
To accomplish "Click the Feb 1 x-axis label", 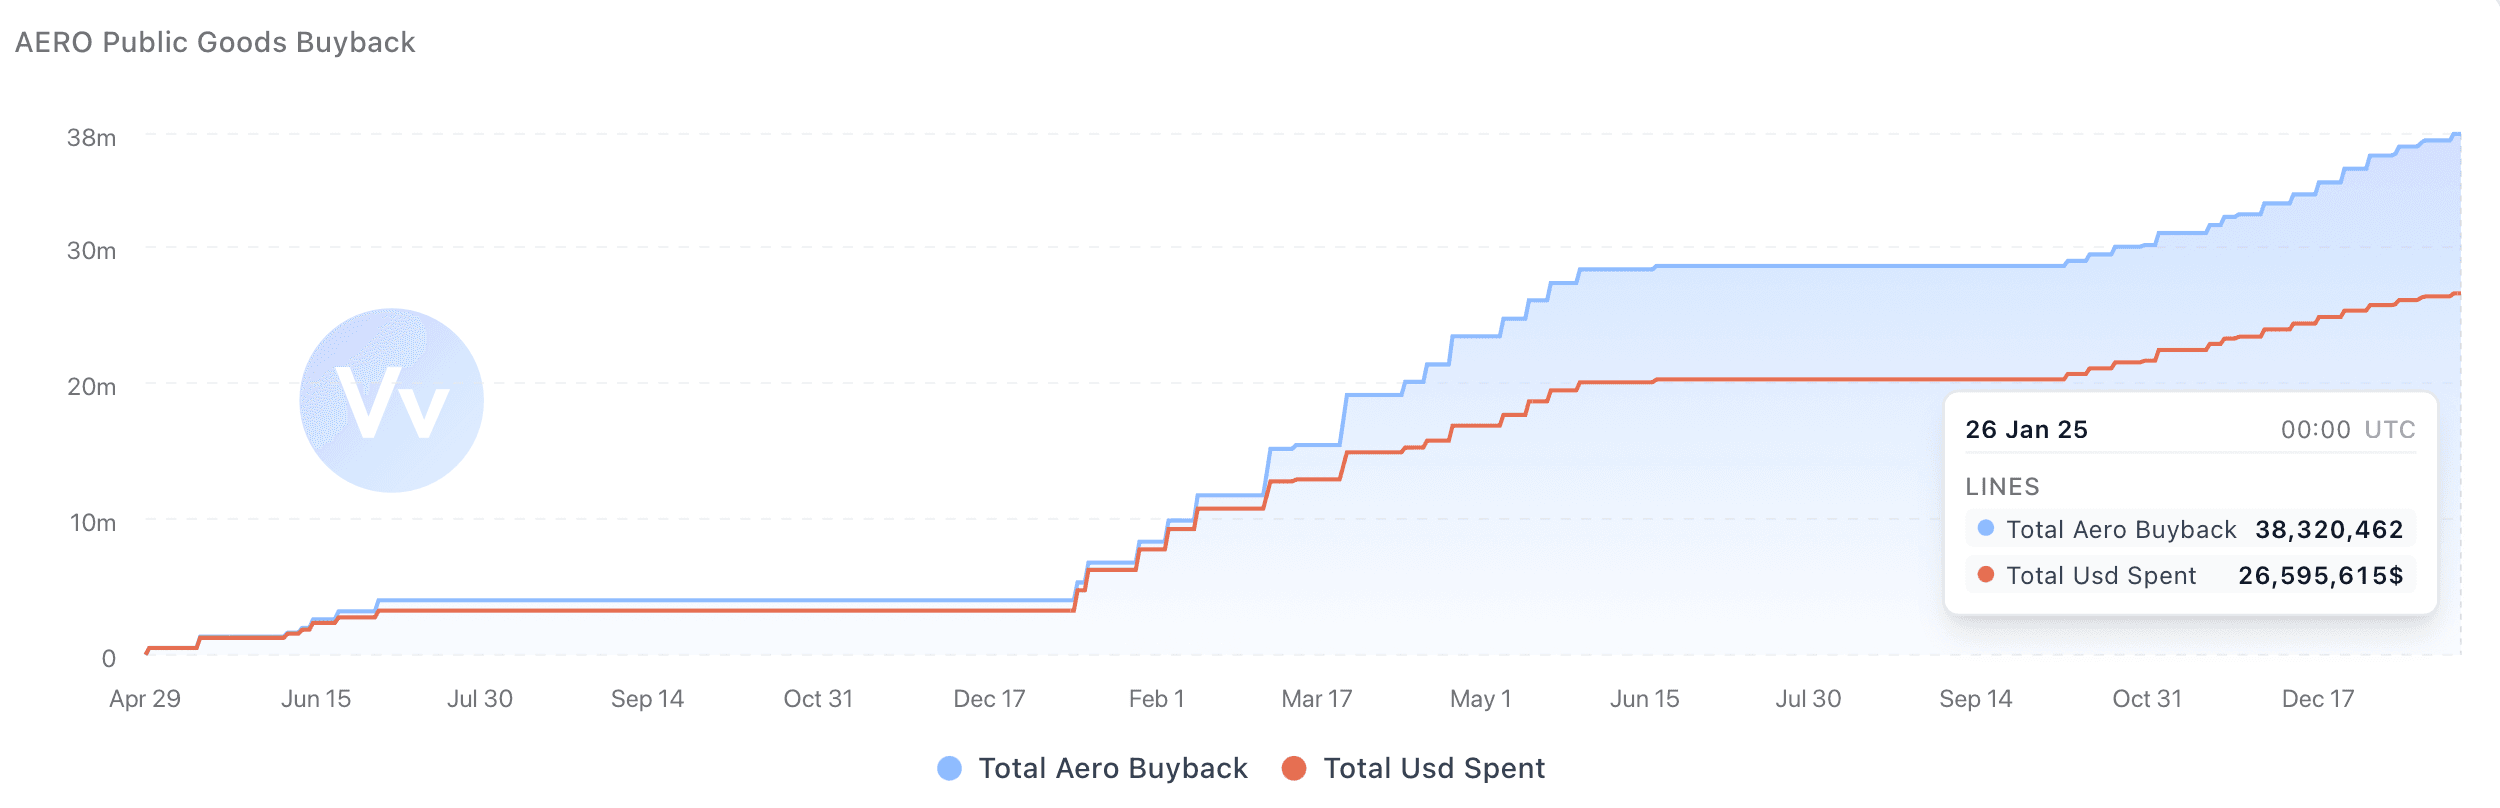I will [x=1156, y=699].
